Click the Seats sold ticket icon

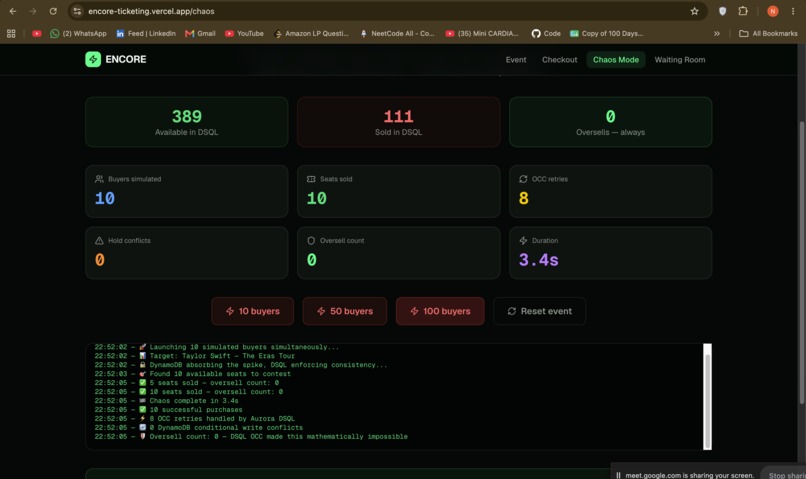pyautogui.click(x=311, y=179)
